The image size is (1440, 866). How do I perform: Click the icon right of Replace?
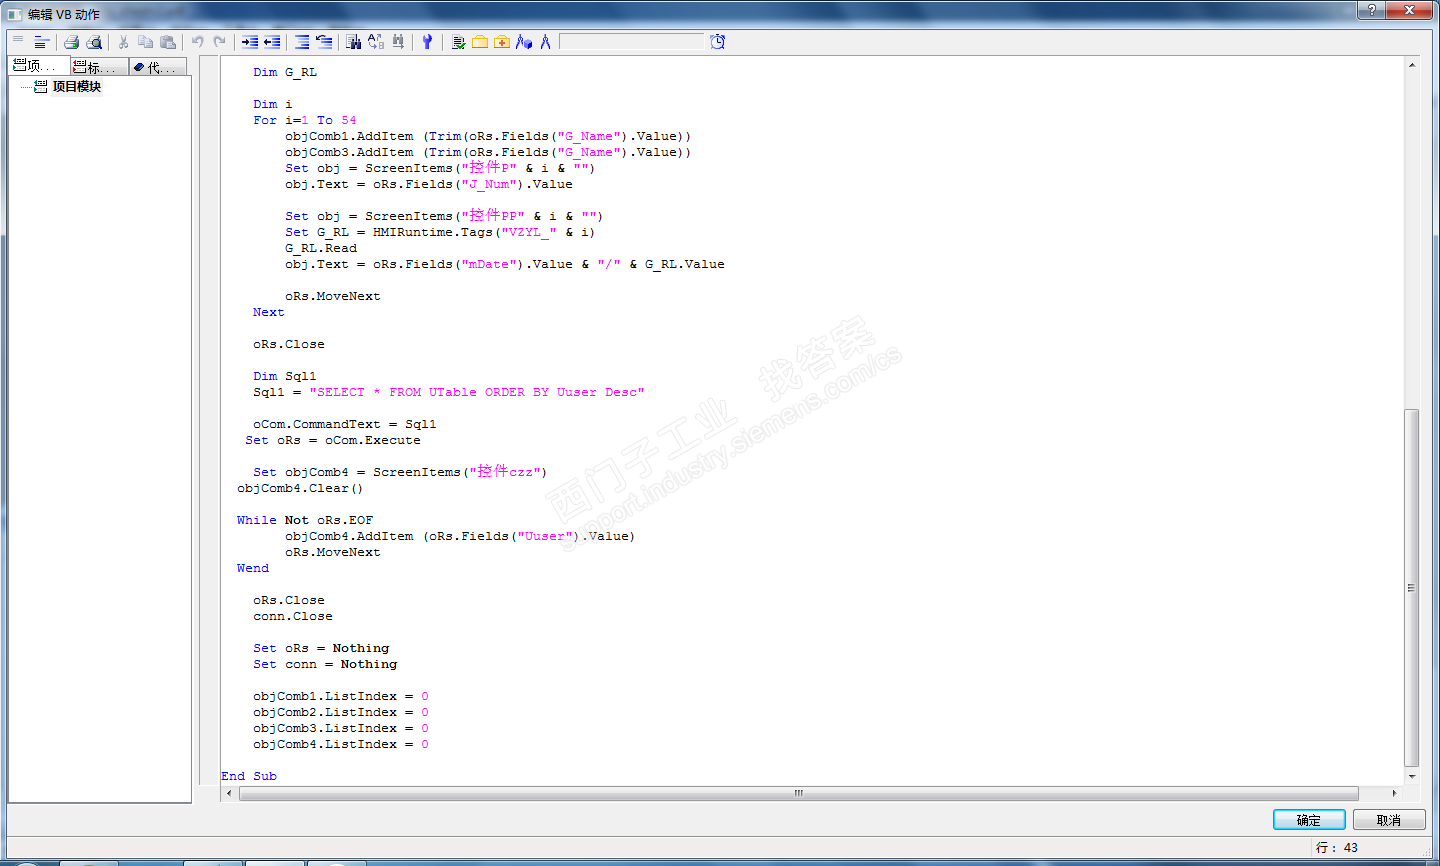[x=398, y=42]
